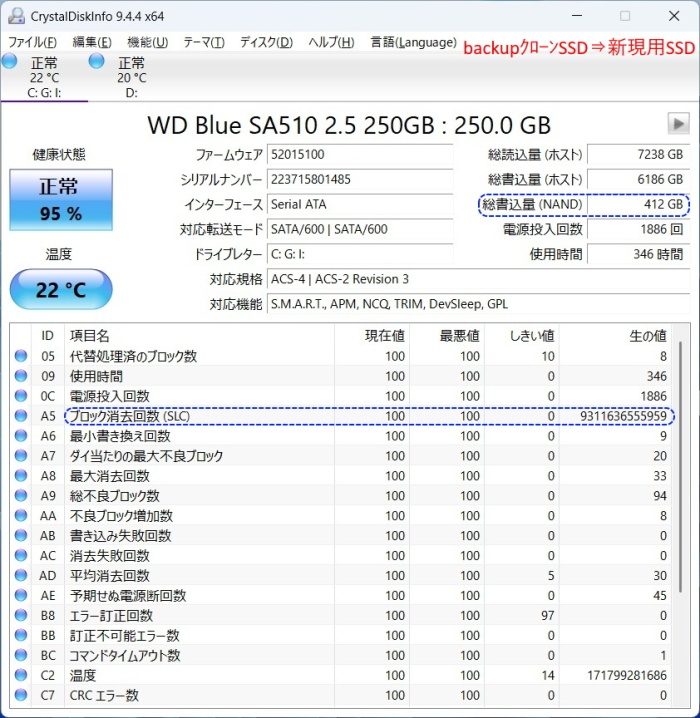Select the 代替処理済のブロック数 row name

click(133, 356)
